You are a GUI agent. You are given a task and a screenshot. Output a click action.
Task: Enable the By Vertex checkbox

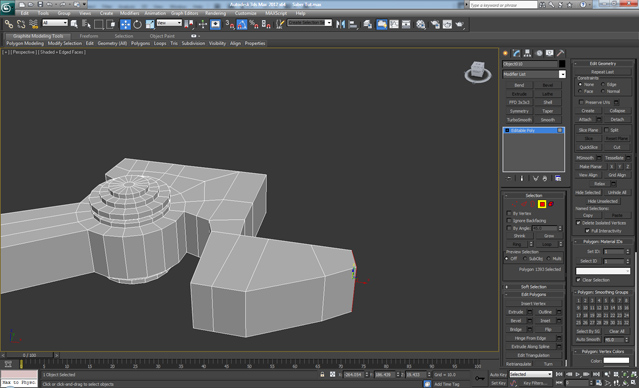509,213
